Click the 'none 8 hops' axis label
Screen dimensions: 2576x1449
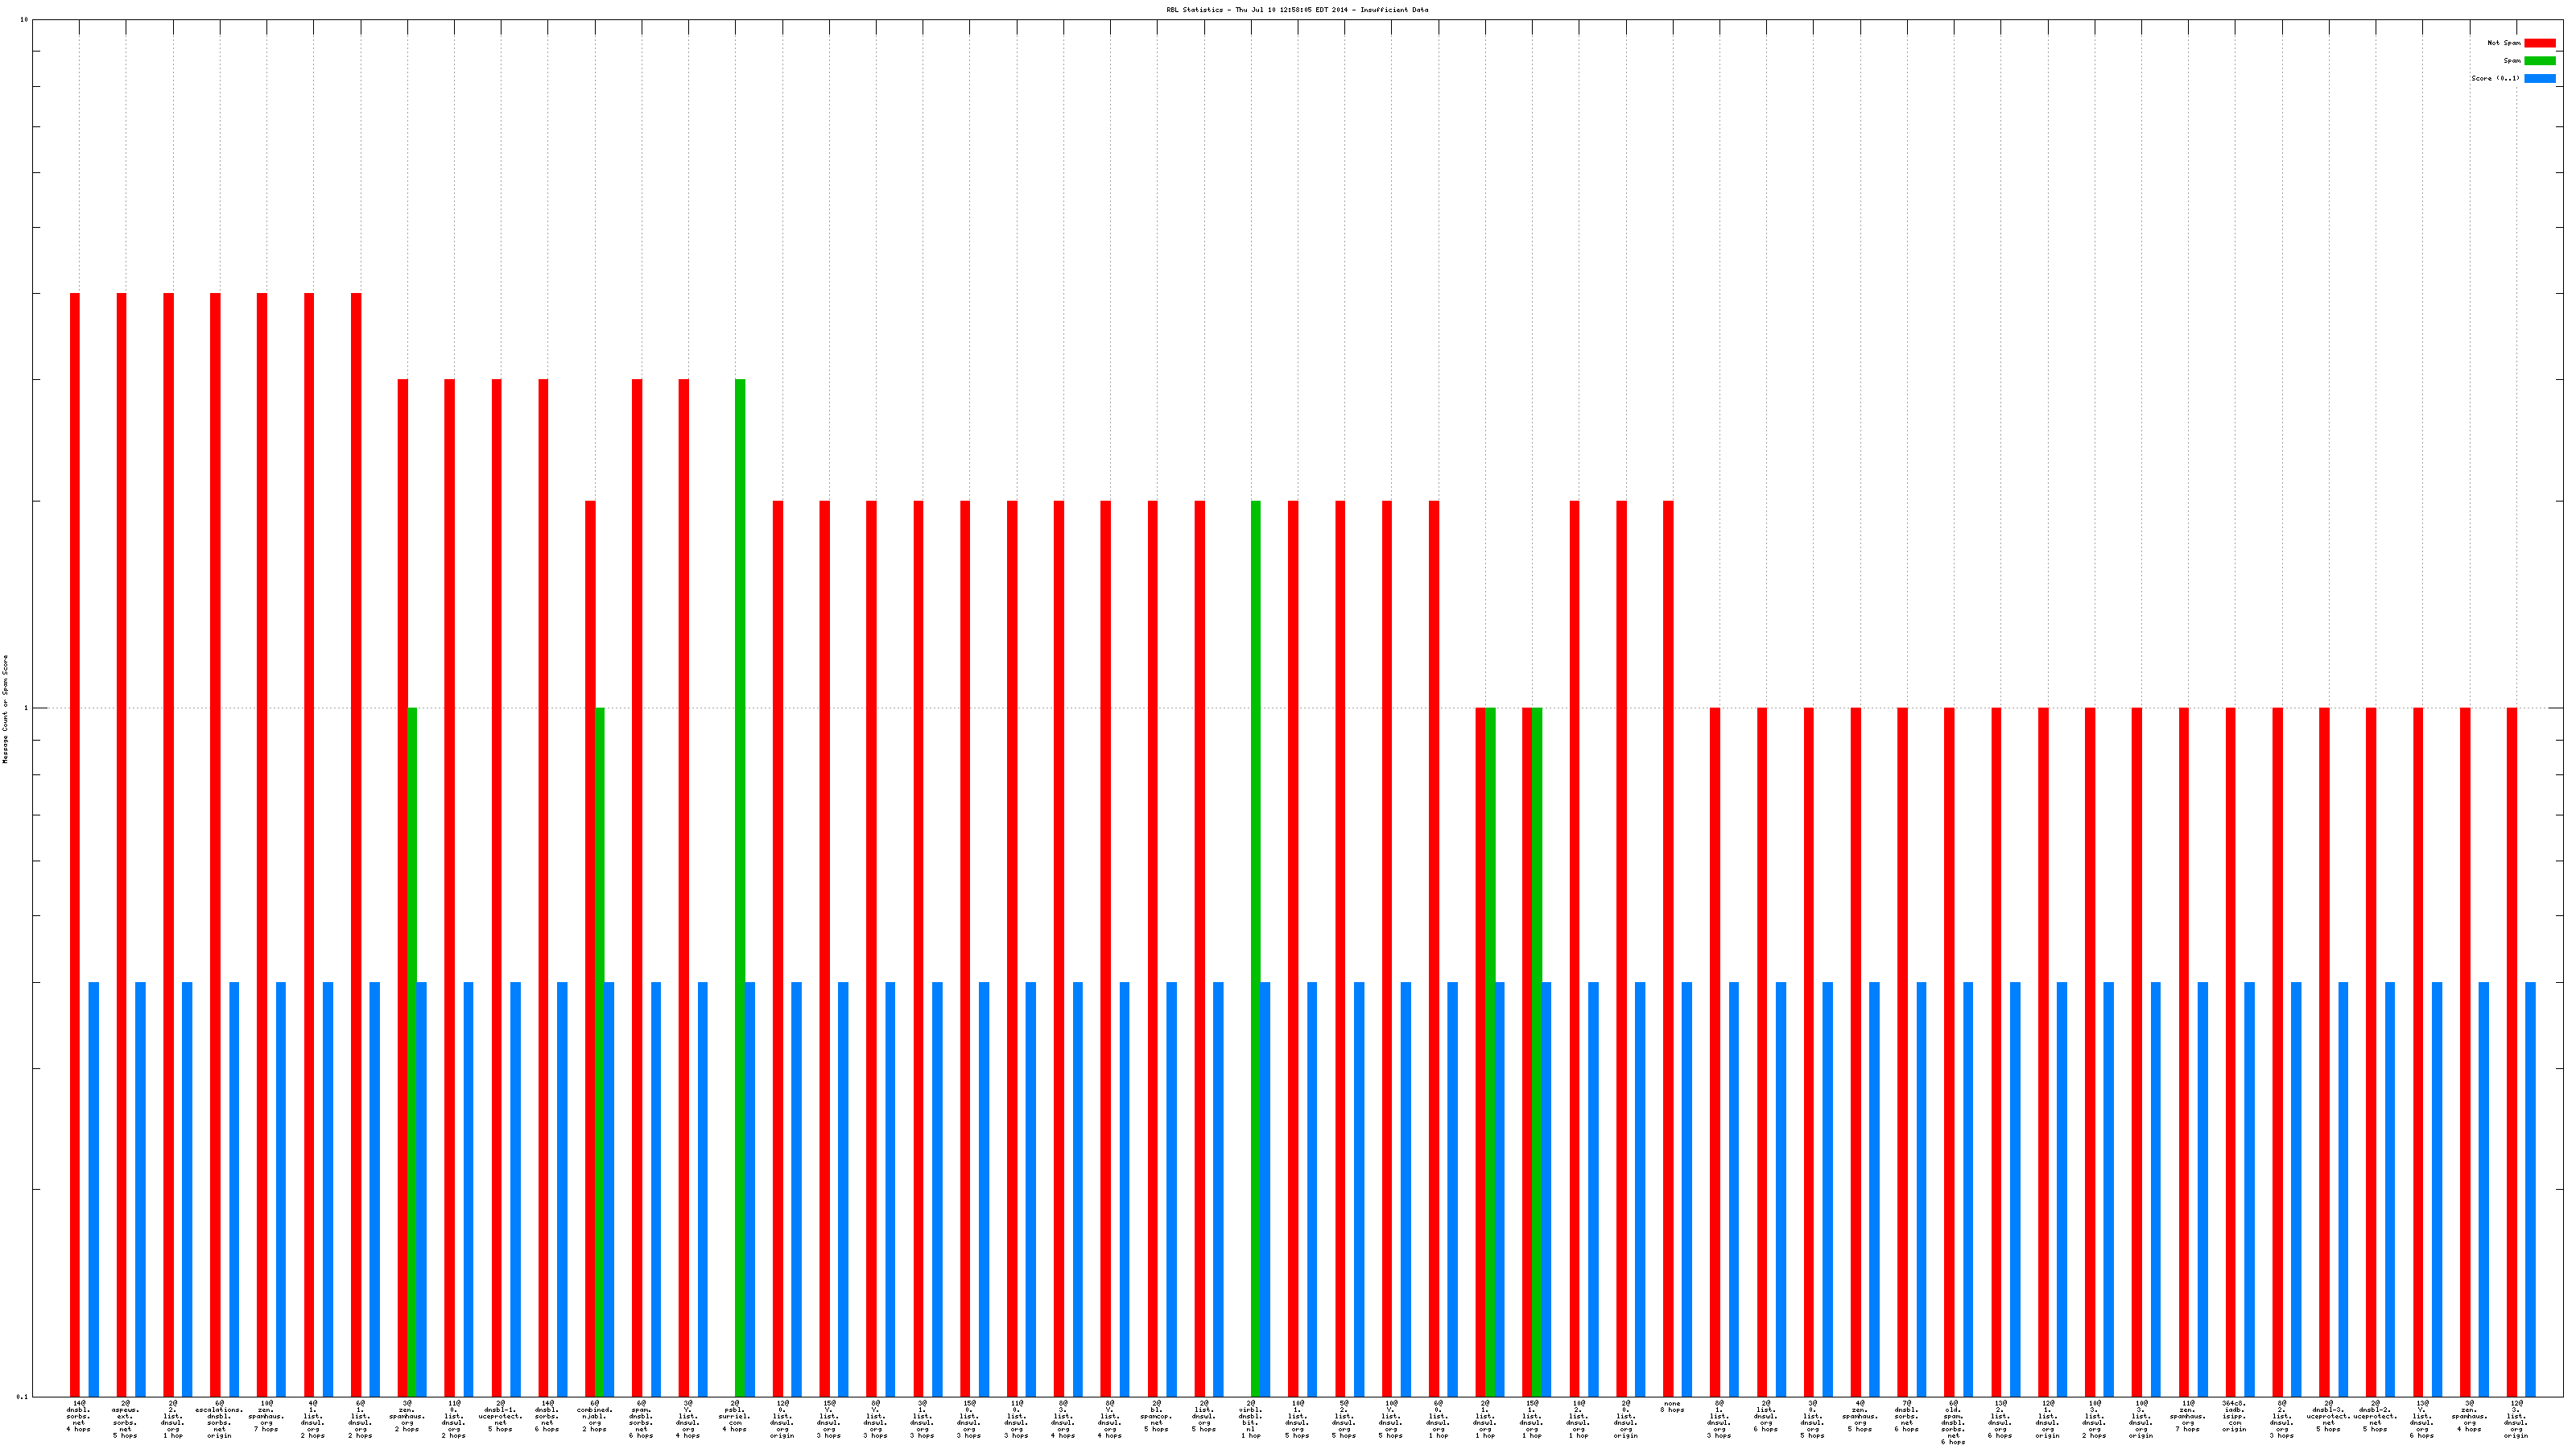point(1672,1406)
